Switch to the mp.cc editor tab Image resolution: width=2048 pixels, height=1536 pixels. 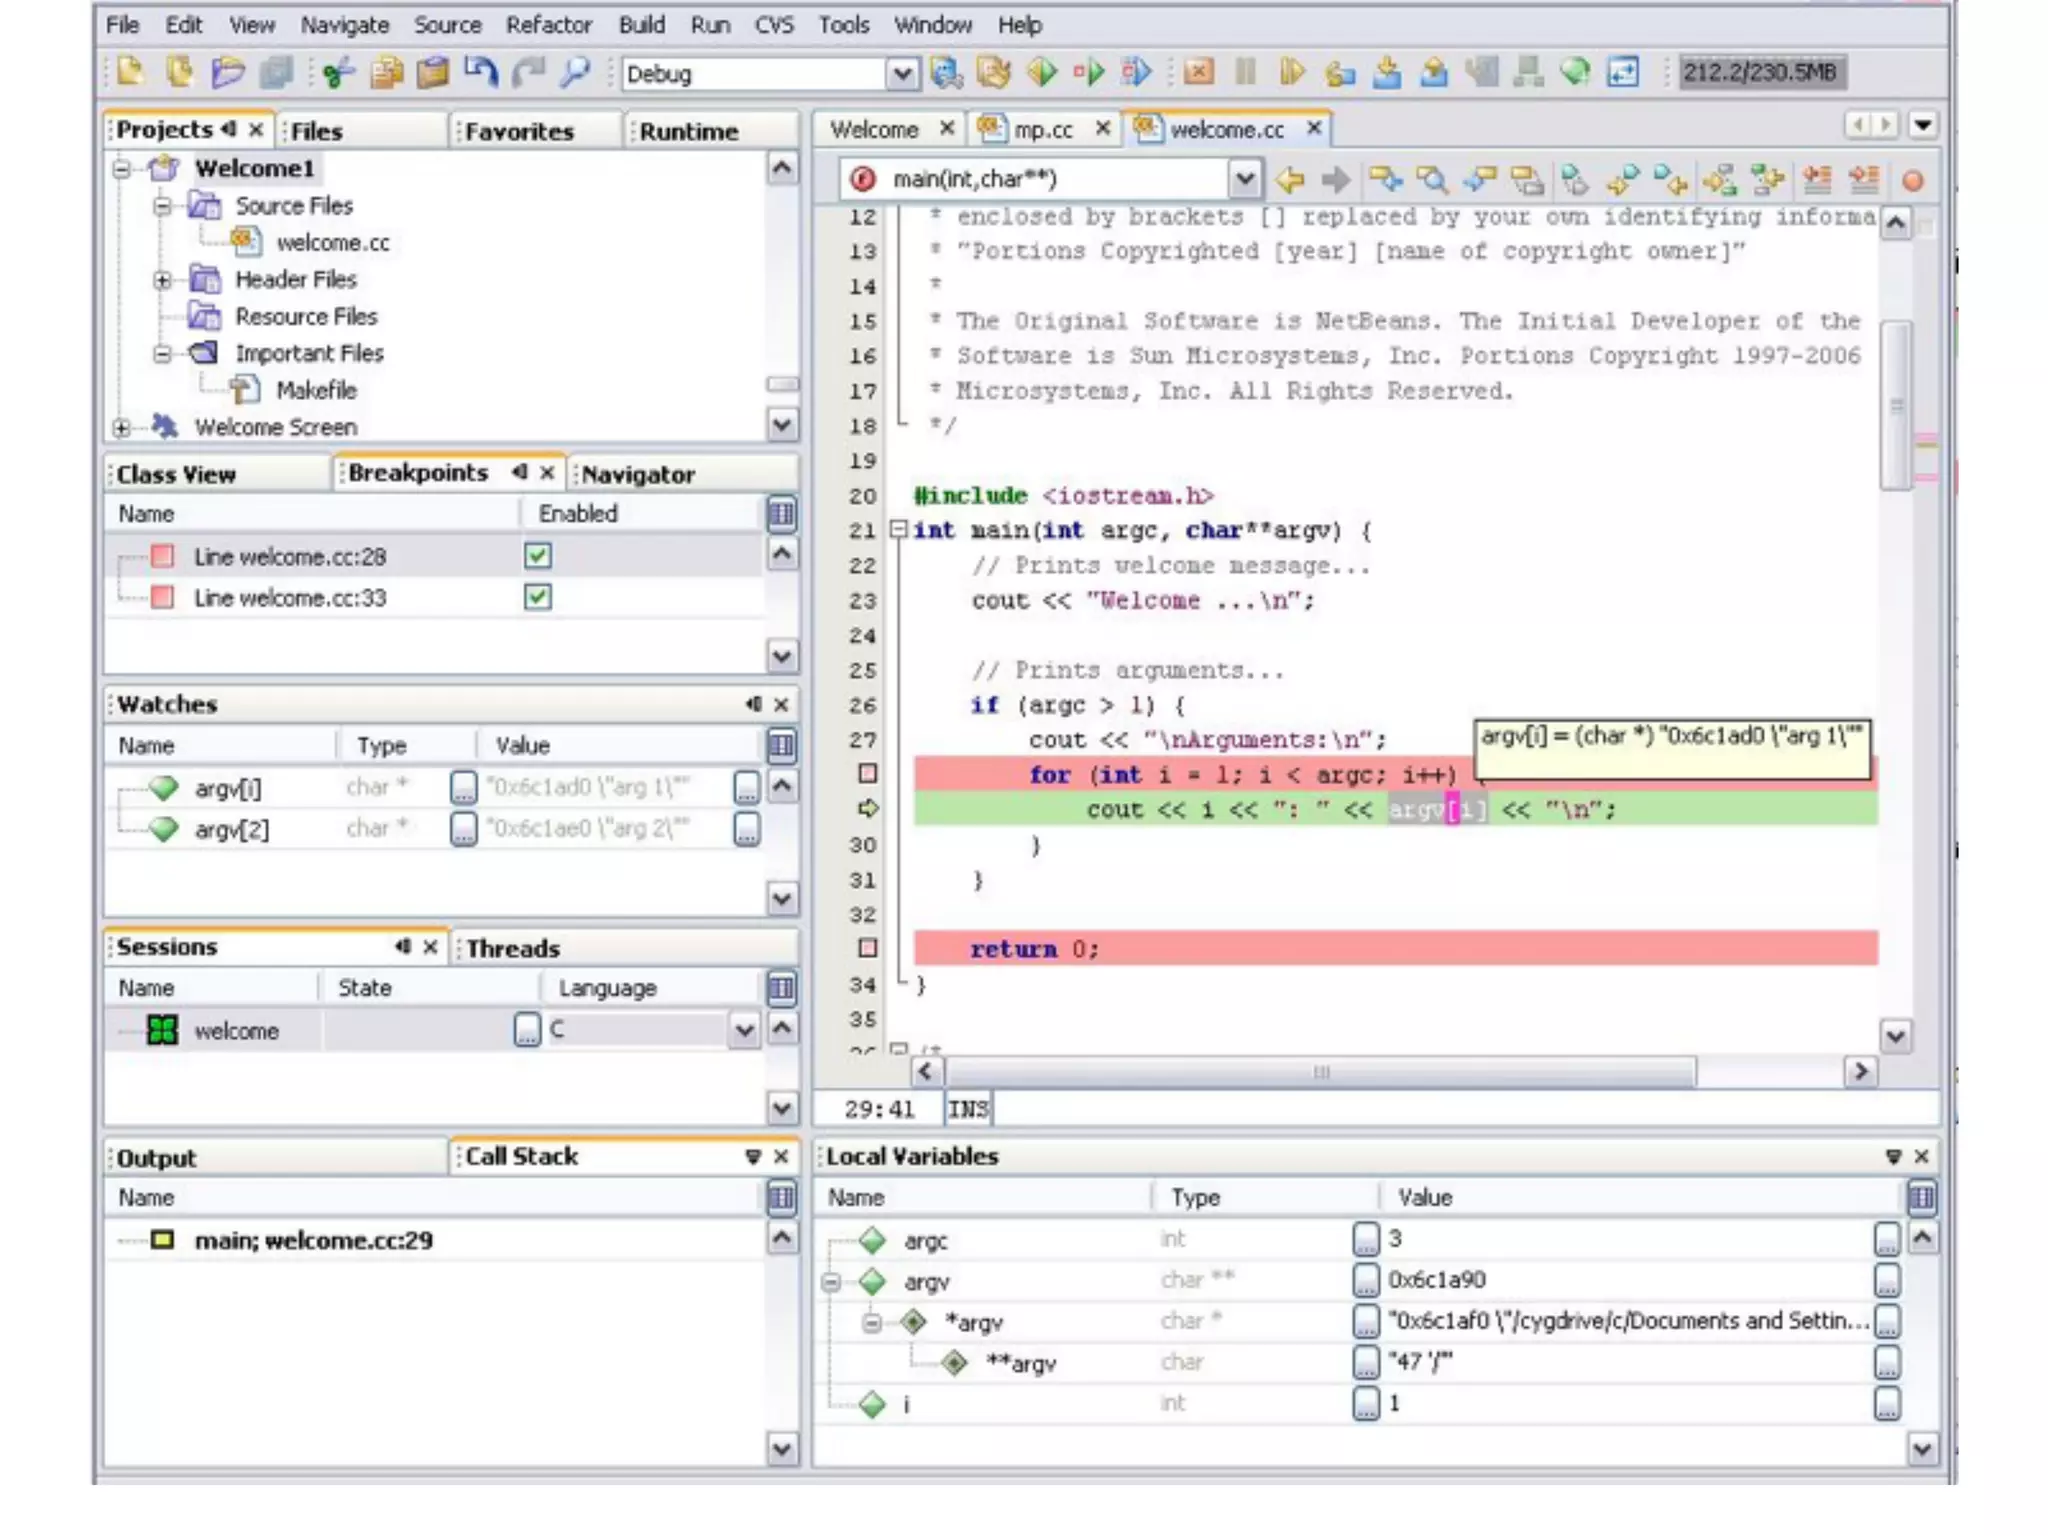click(x=1042, y=130)
